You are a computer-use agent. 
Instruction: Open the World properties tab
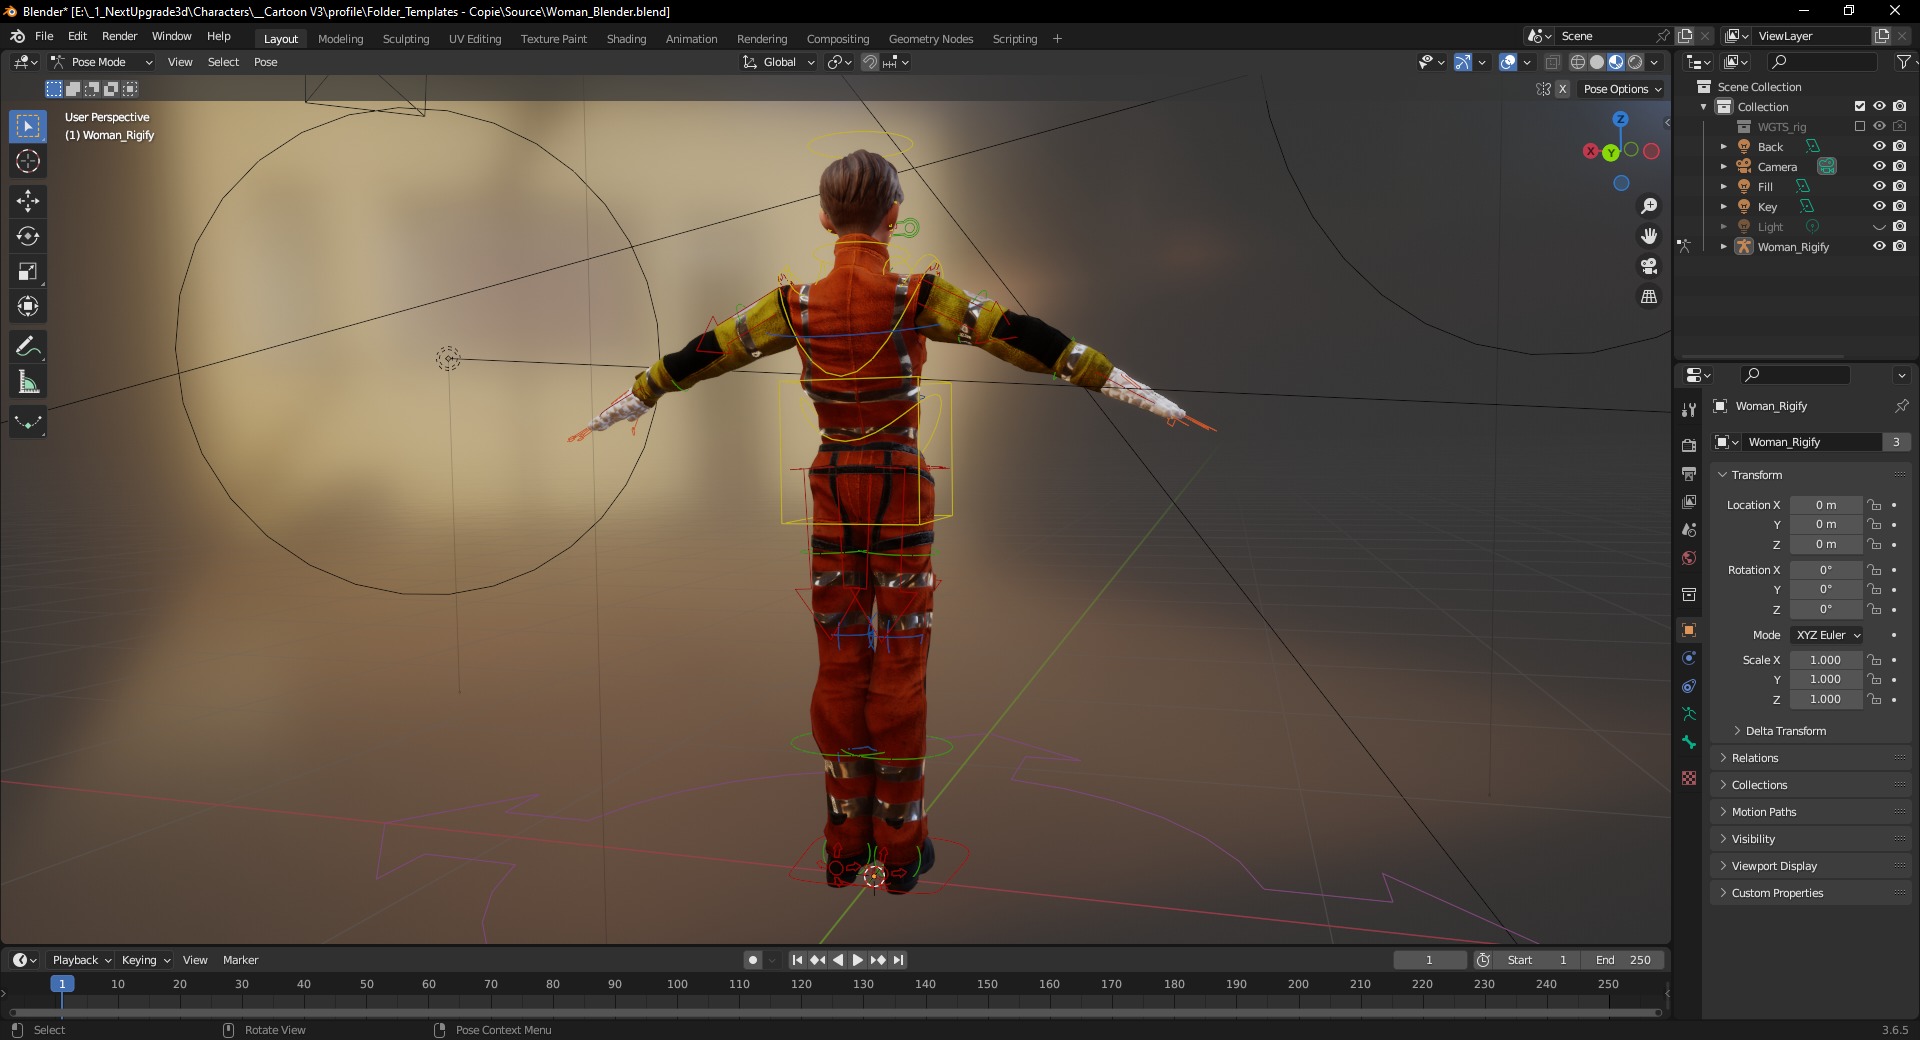[1689, 558]
